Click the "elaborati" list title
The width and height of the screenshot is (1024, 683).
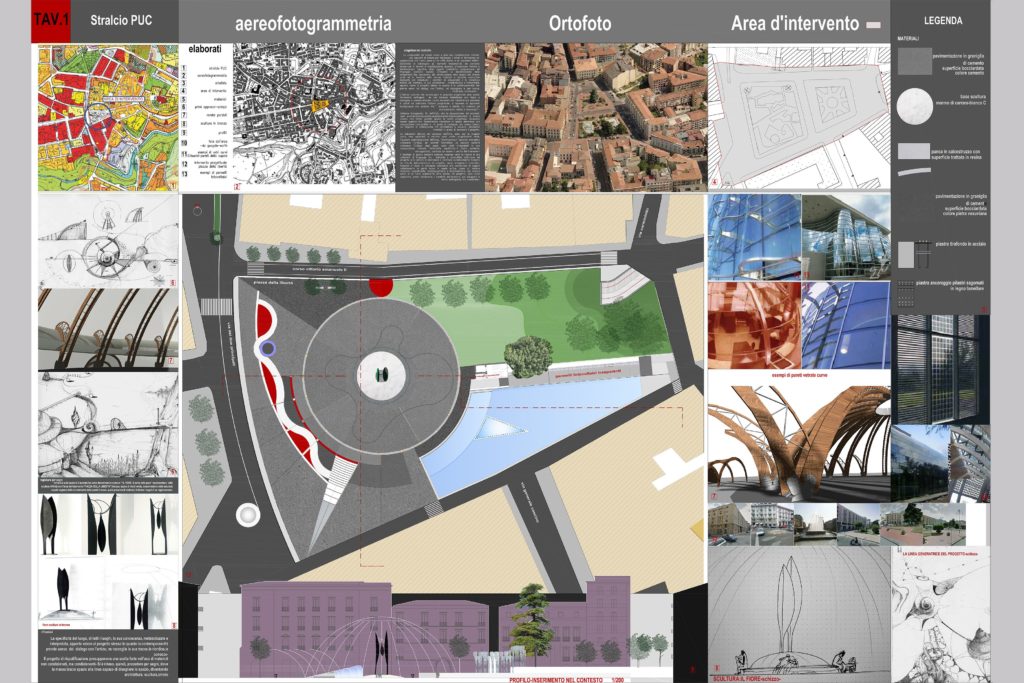pos(204,49)
